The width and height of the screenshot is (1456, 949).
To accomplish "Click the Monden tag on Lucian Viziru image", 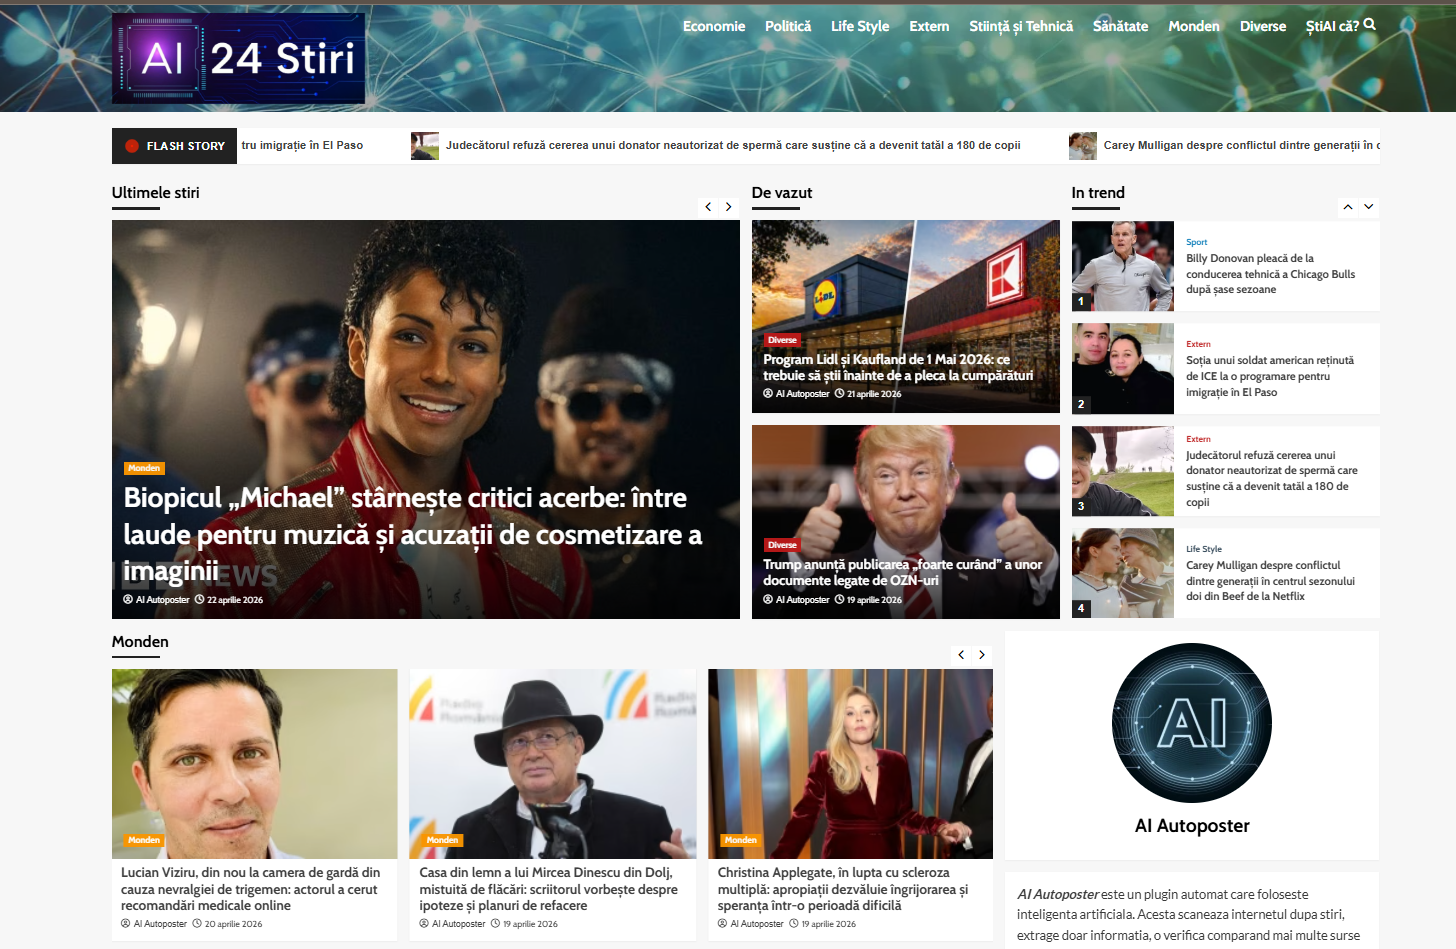I will click(144, 840).
